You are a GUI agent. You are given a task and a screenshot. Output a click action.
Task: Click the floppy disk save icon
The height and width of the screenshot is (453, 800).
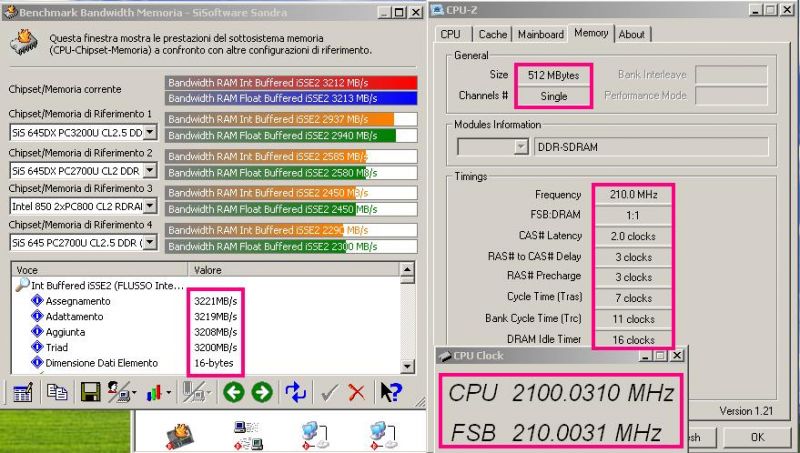90,392
